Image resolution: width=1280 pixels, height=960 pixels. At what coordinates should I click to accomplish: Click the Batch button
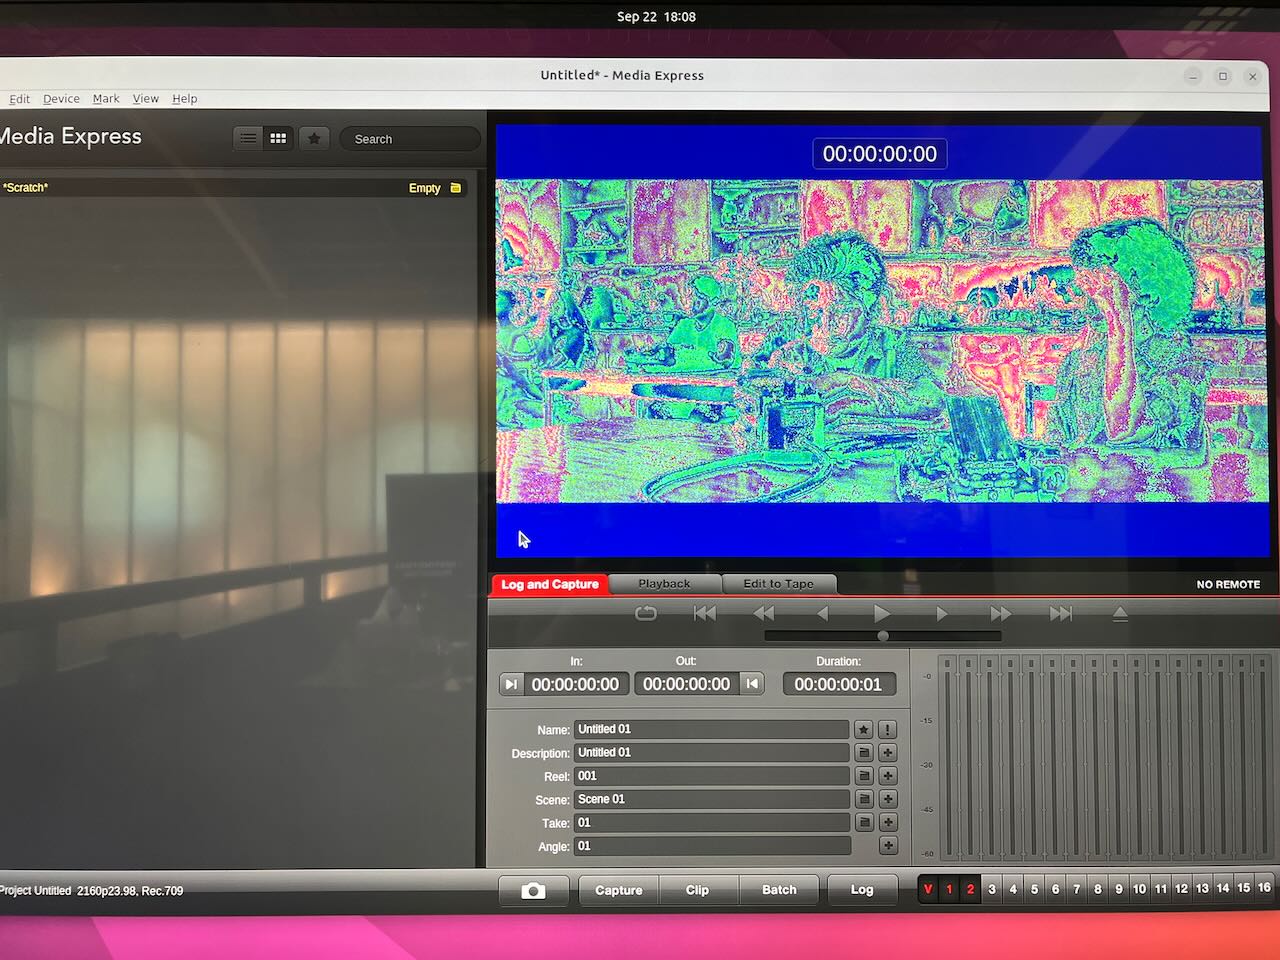(x=779, y=890)
